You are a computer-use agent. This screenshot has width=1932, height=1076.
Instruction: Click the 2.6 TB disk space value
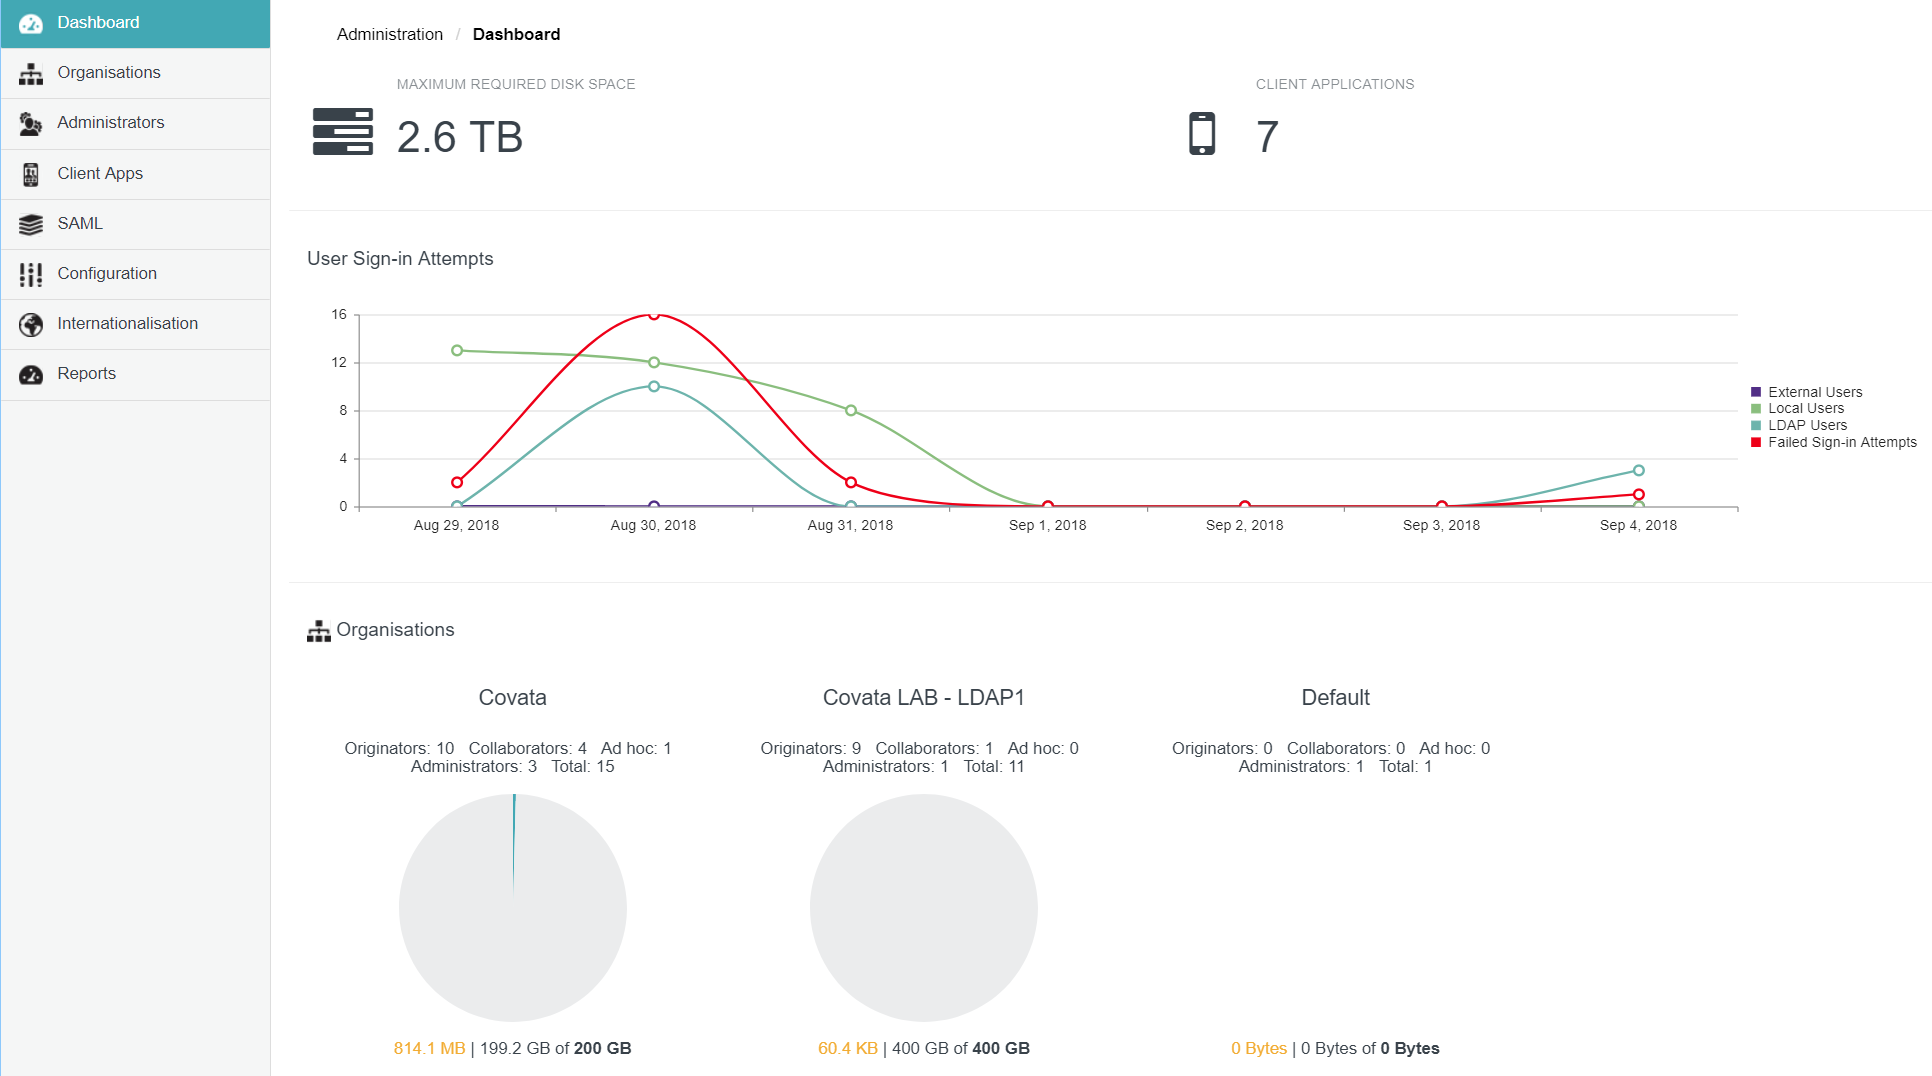[x=460, y=137]
